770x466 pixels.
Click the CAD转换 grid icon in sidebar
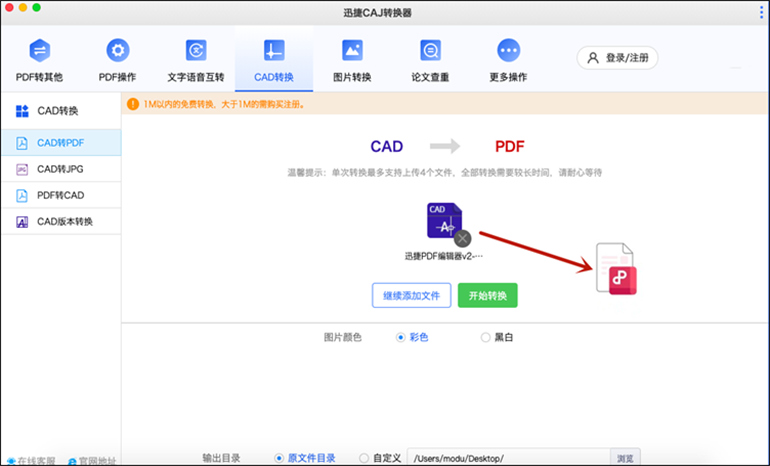(x=22, y=111)
